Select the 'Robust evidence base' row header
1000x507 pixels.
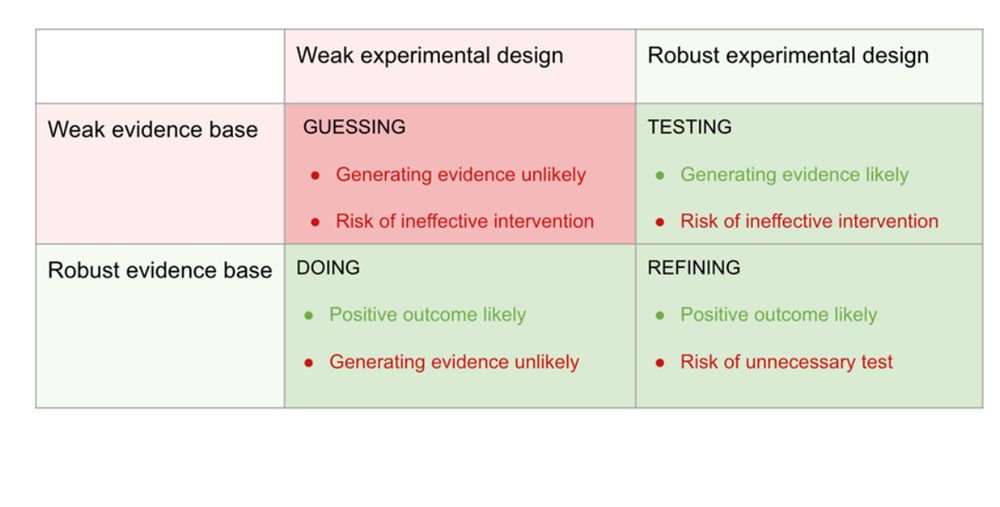point(159,270)
